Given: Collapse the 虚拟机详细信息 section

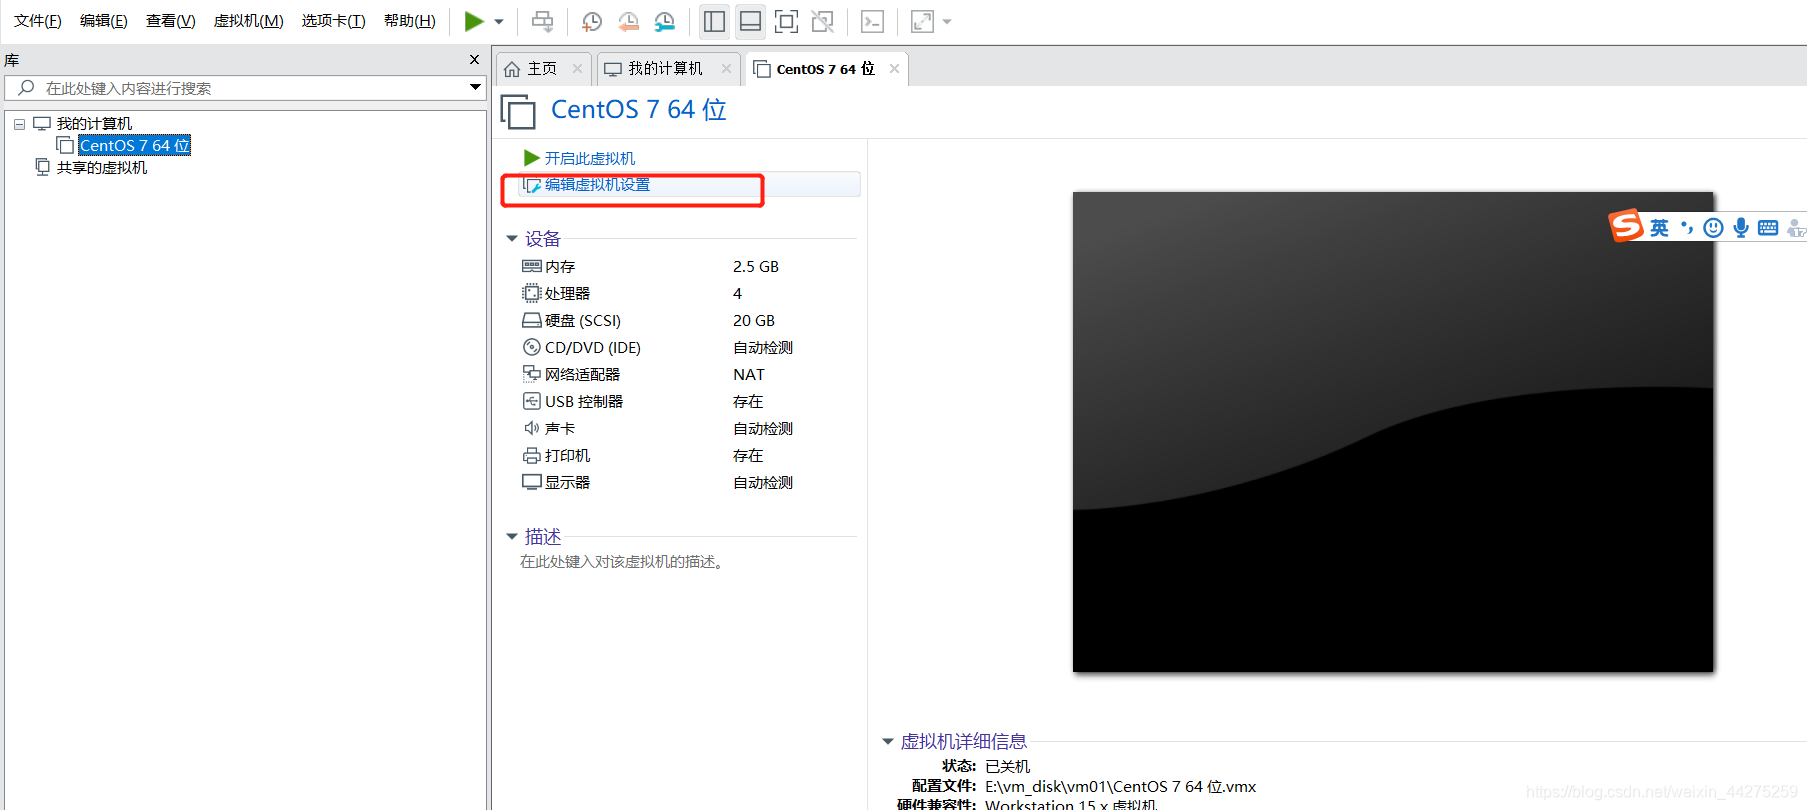Looking at the screenshot, I should pyautogui.click(x=887, y=741).
